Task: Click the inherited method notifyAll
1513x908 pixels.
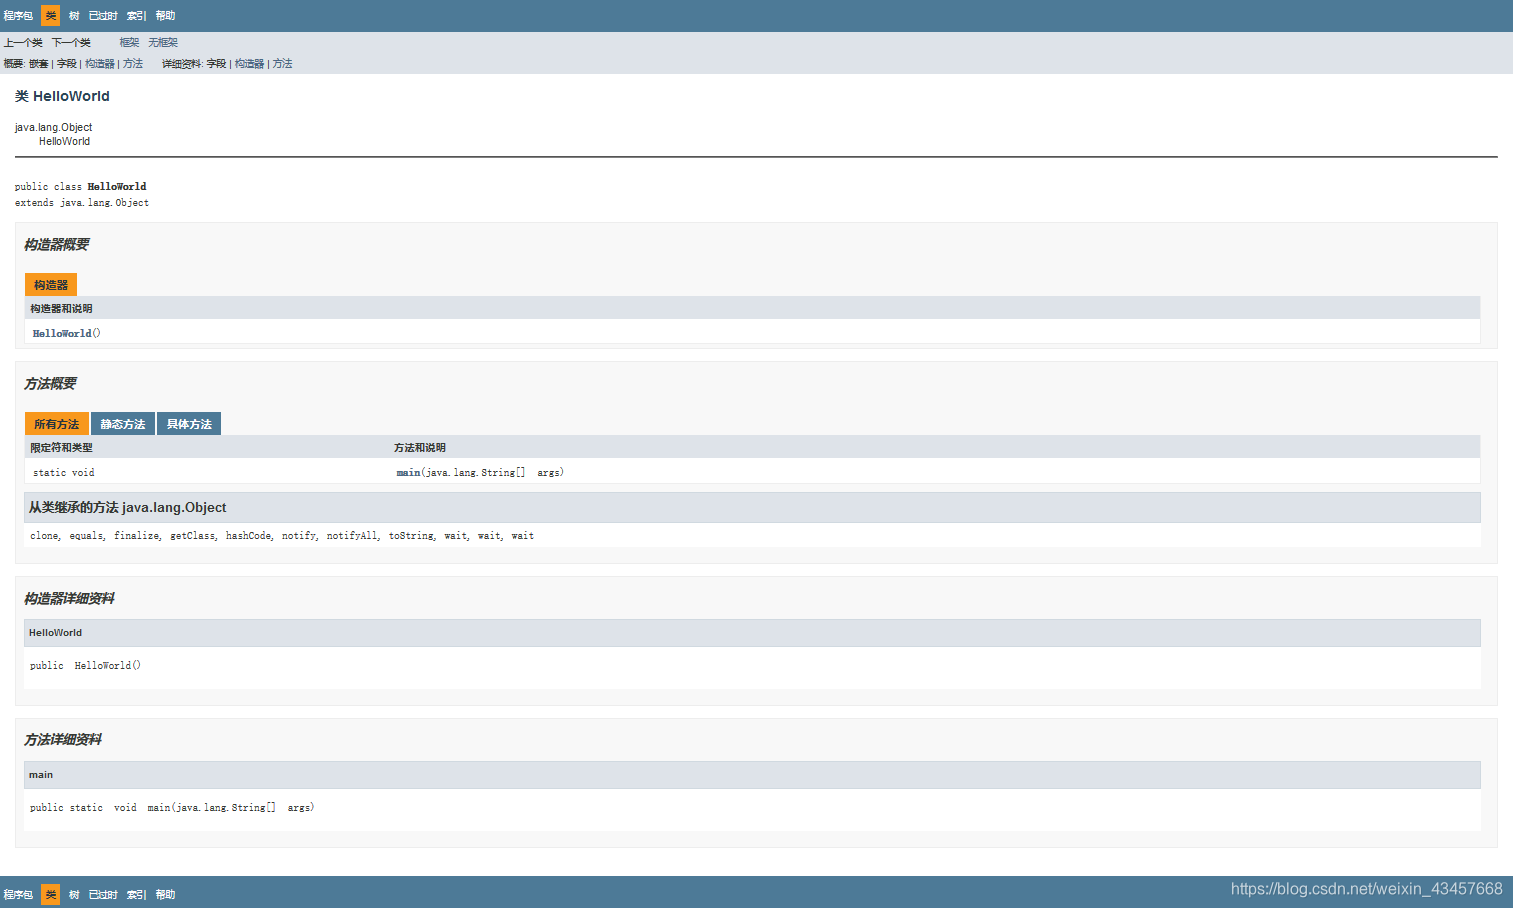Action: (351, 536)
